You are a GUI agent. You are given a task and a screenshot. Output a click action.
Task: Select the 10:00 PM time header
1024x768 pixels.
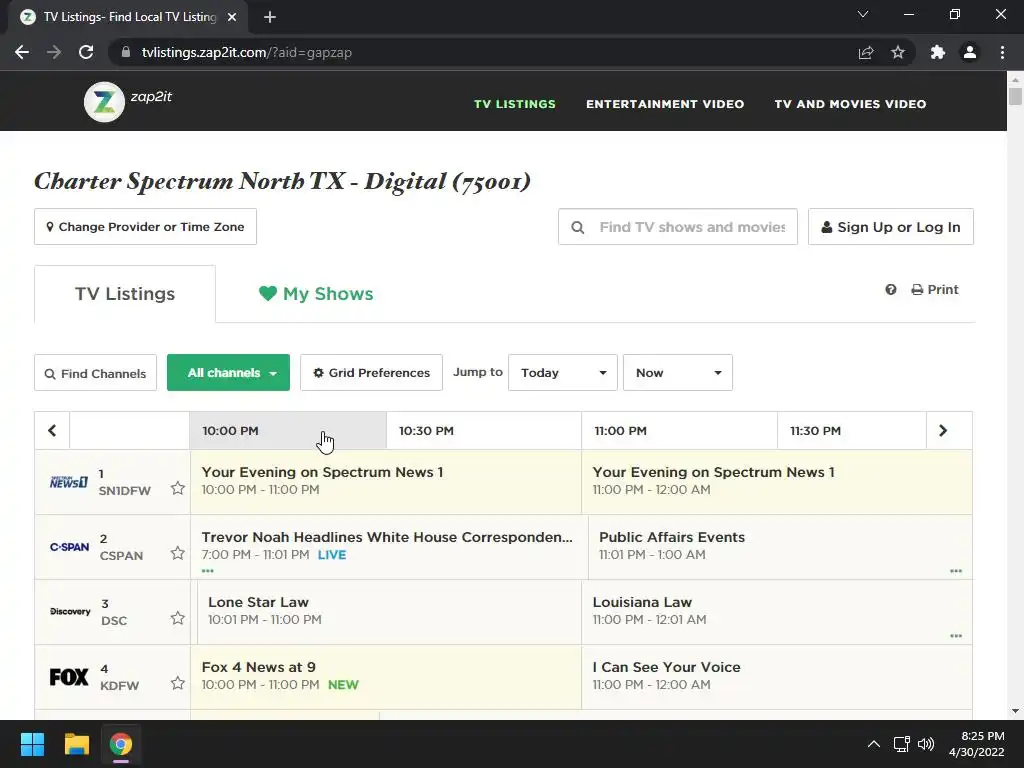(x=287, y=430)
